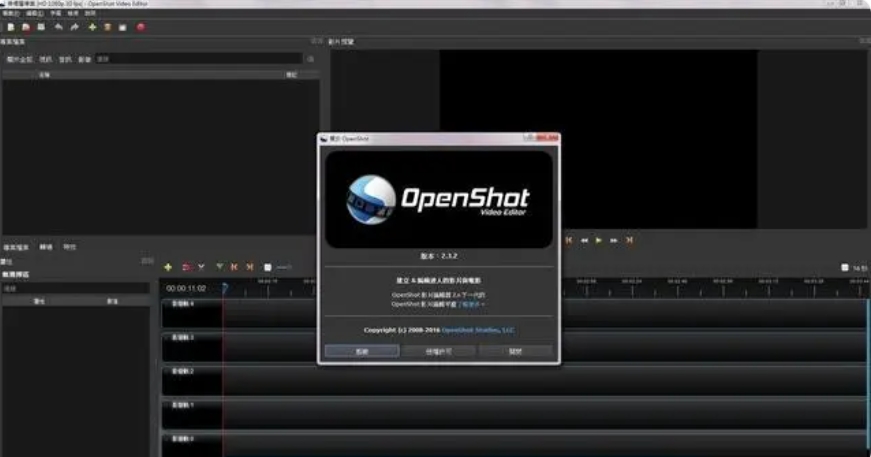
Task: Import files with the main toolbar green plus
Action: tap(92, 27)
